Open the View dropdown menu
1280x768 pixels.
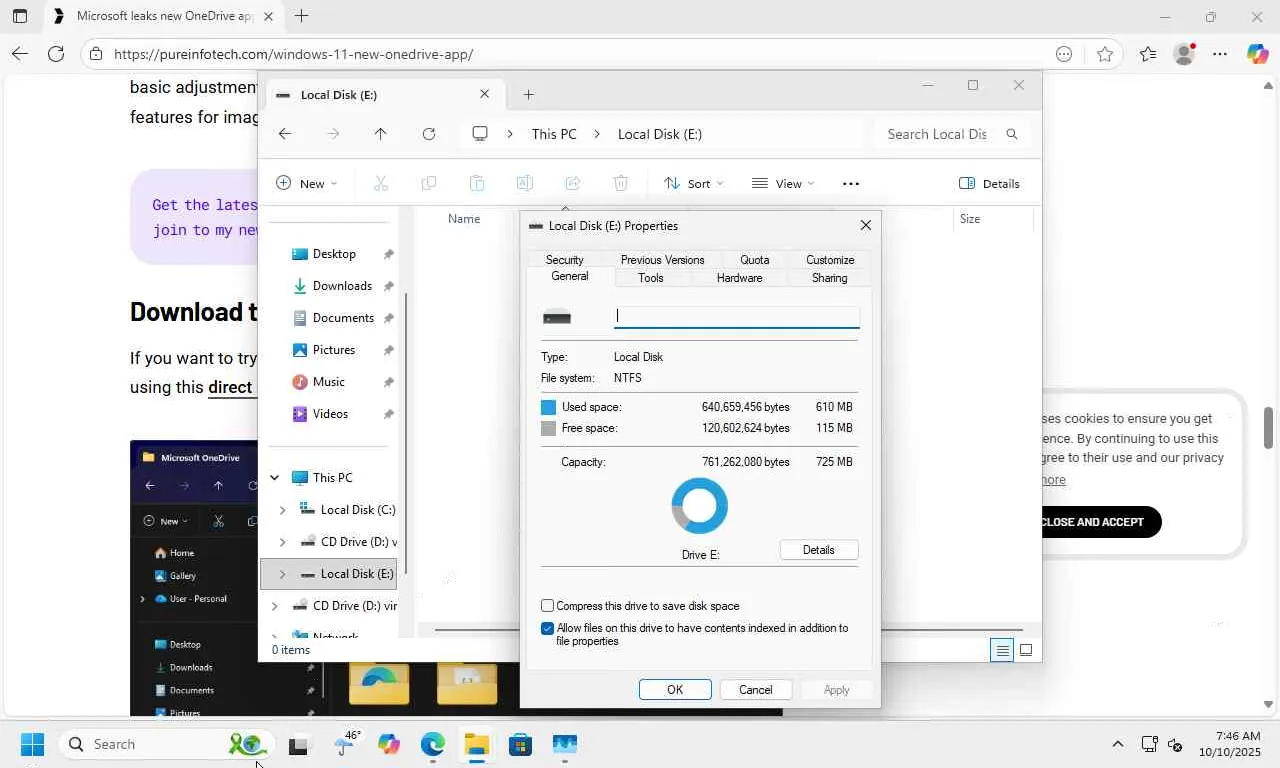pyautogui.click(x=783, y=183)
